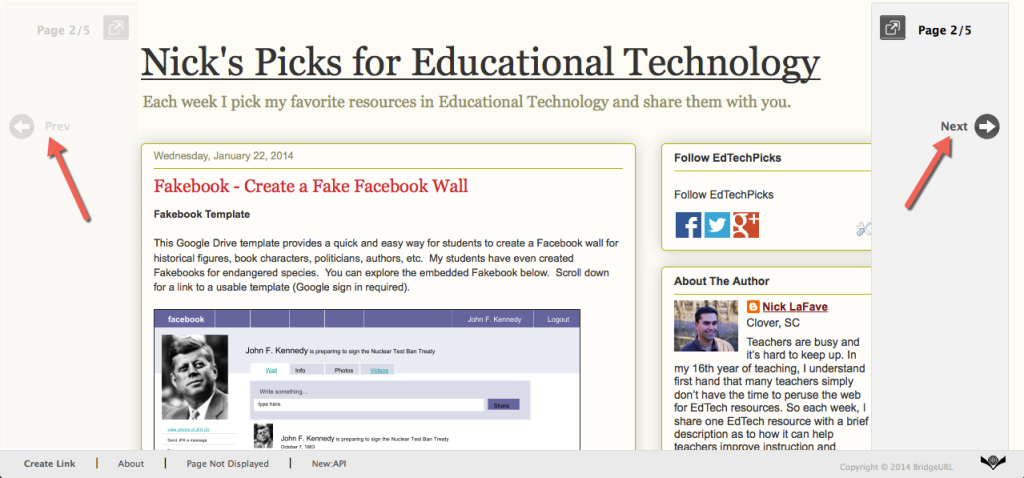Image resolution: width=1024 pixels, height=478 pixels.
Task: Select the Photos tab in embedded Fakebook
Action: (344, 370)
